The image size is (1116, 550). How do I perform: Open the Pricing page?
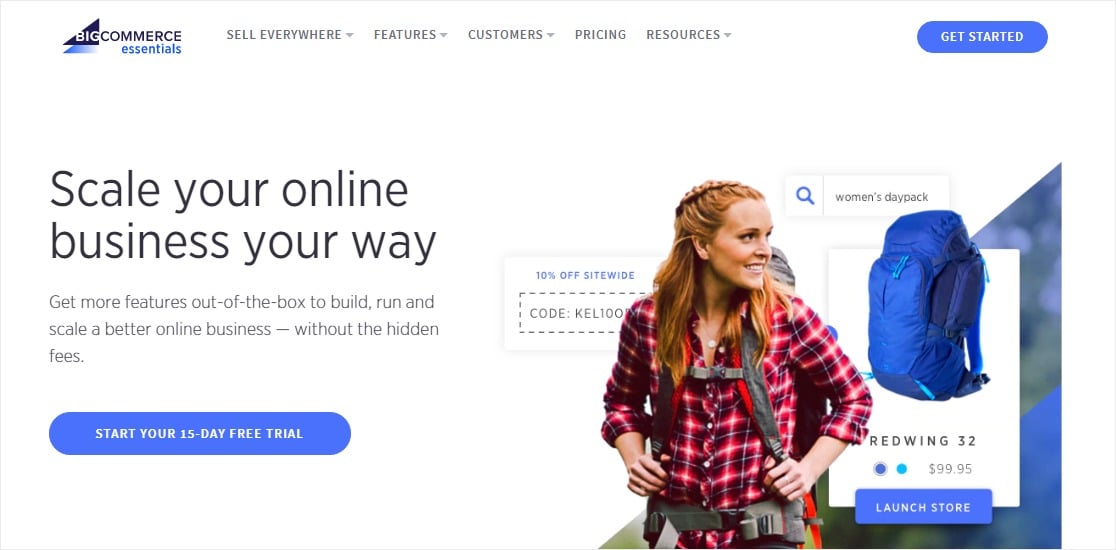coord(601,35)
